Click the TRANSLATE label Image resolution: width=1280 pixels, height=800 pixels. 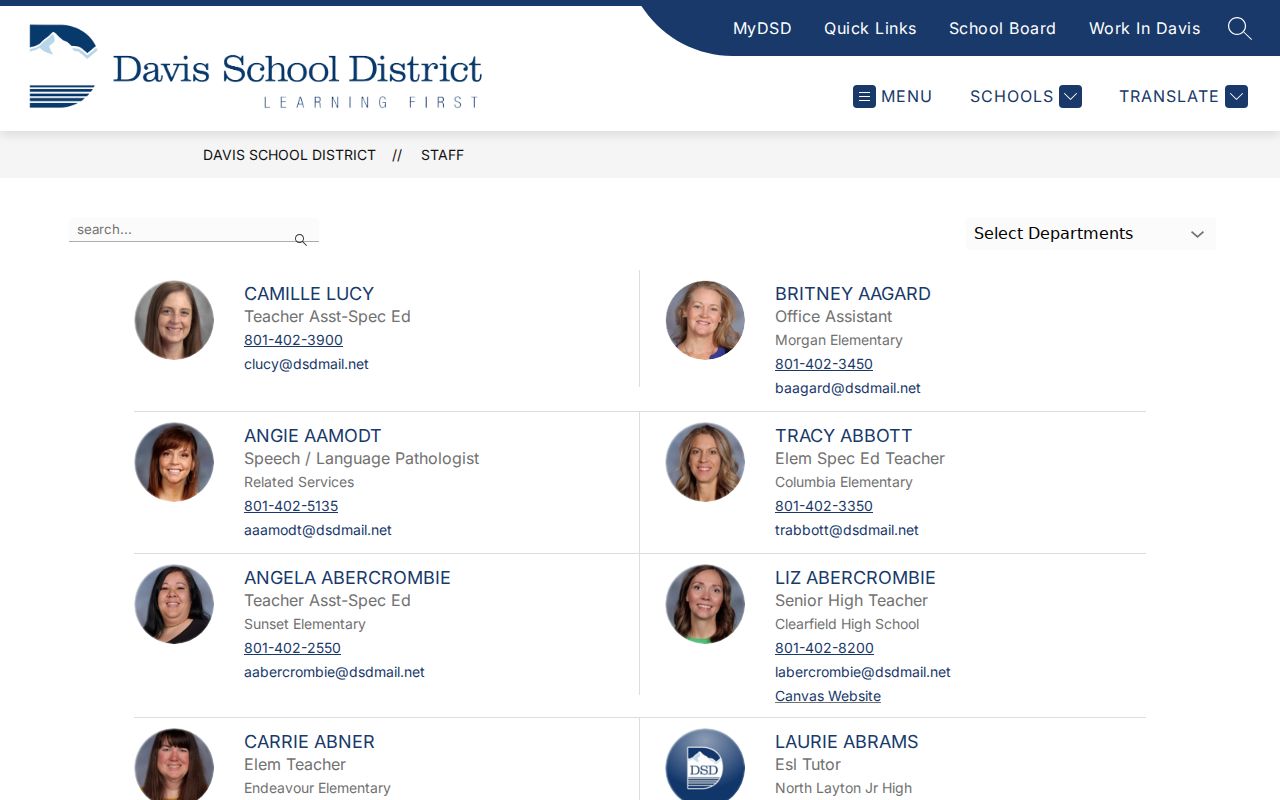[x=1169, y=96]
